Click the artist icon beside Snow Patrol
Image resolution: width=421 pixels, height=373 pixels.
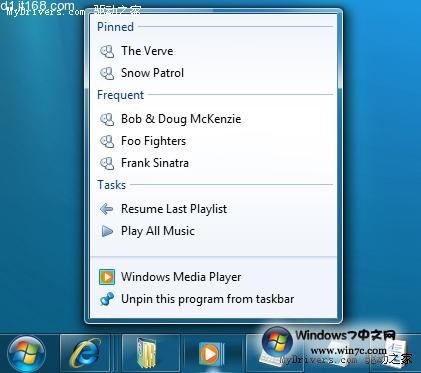pyautogui.click(x=107, y=73)
